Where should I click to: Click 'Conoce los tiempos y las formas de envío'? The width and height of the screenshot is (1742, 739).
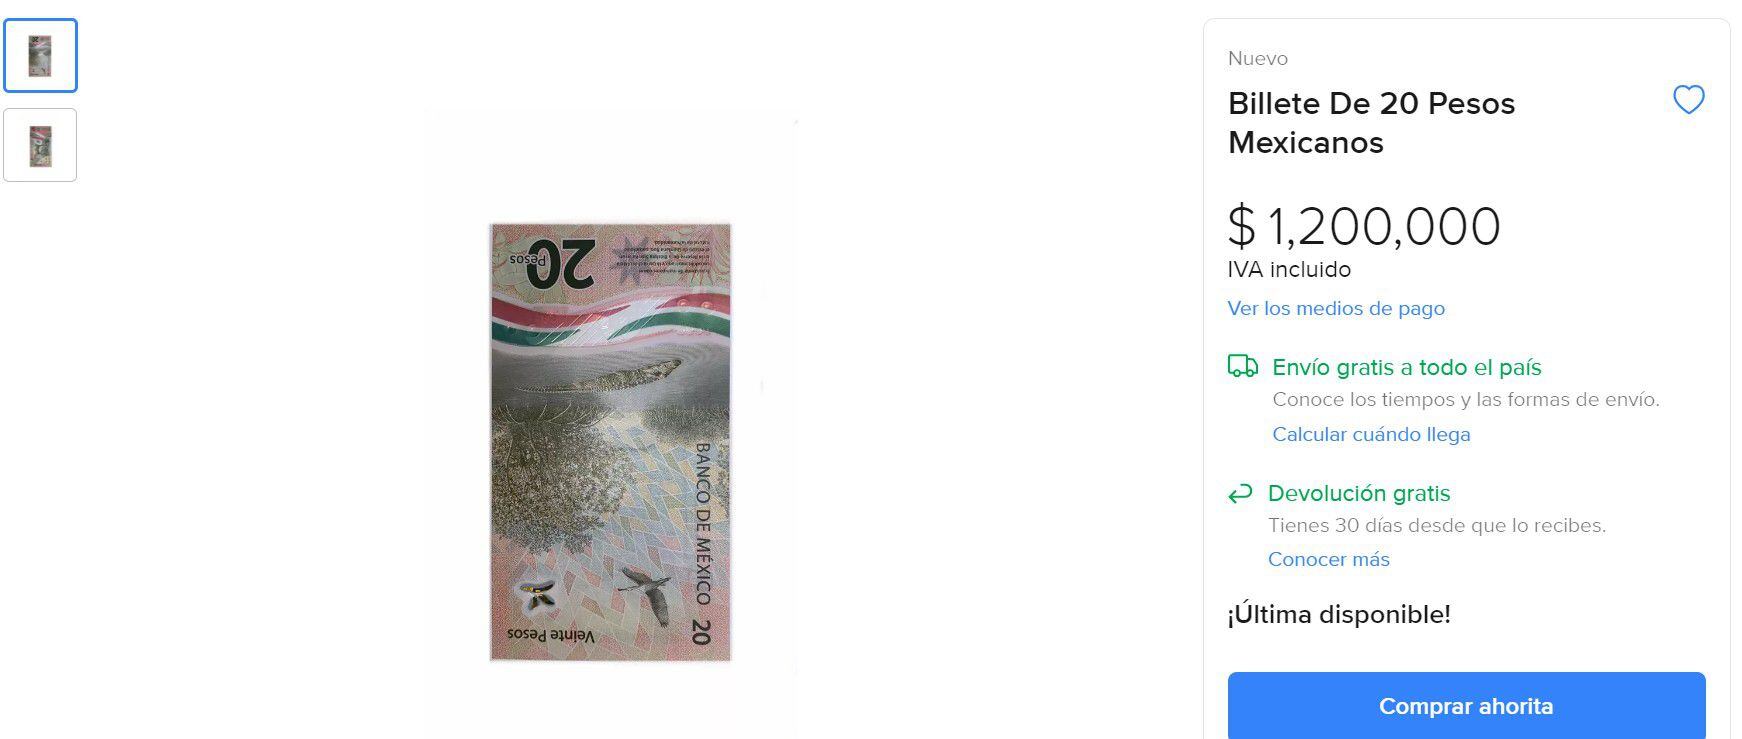coord(1466,399)
